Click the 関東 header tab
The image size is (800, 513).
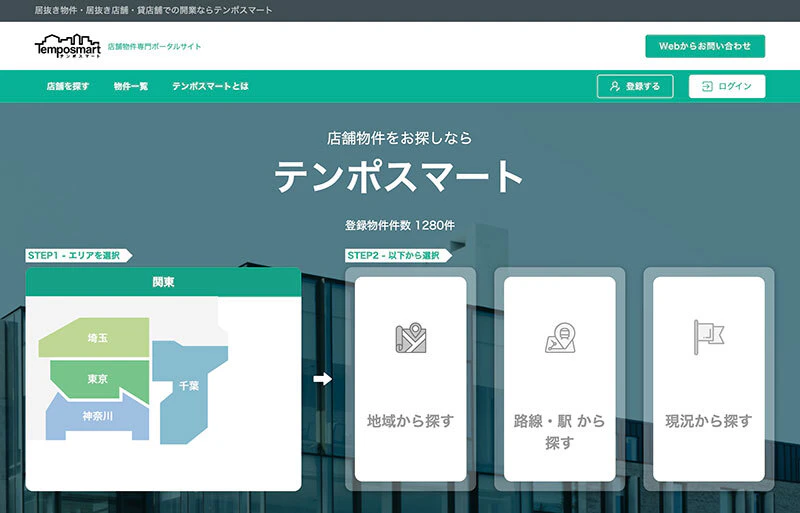[x=163, y=282]
